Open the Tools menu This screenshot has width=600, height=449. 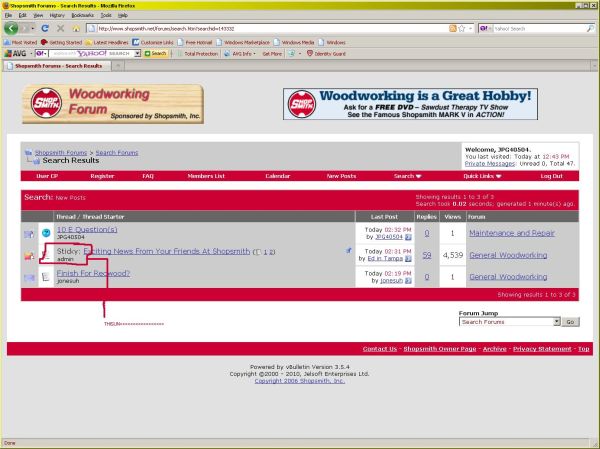coord(106,15)
